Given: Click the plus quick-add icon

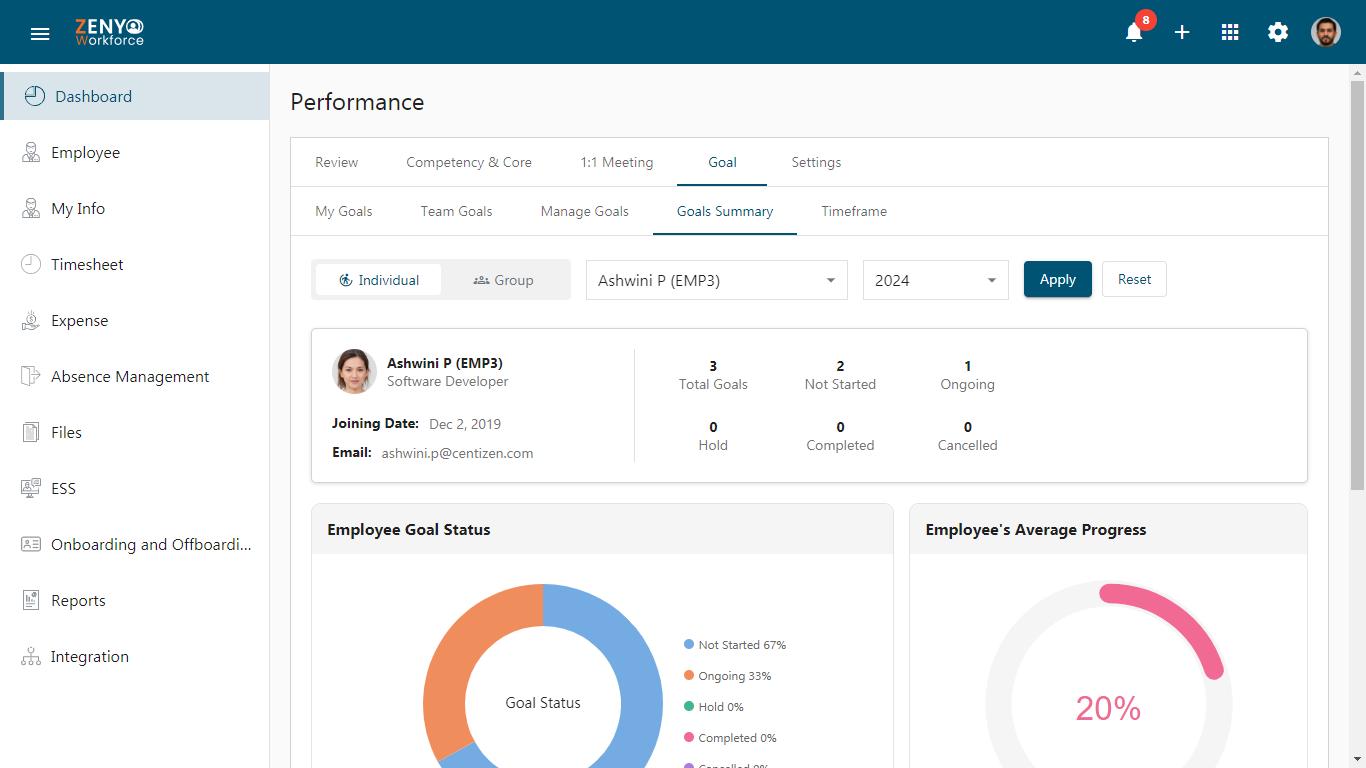Looking at the screenshot, I should (x=1182, y=32).
